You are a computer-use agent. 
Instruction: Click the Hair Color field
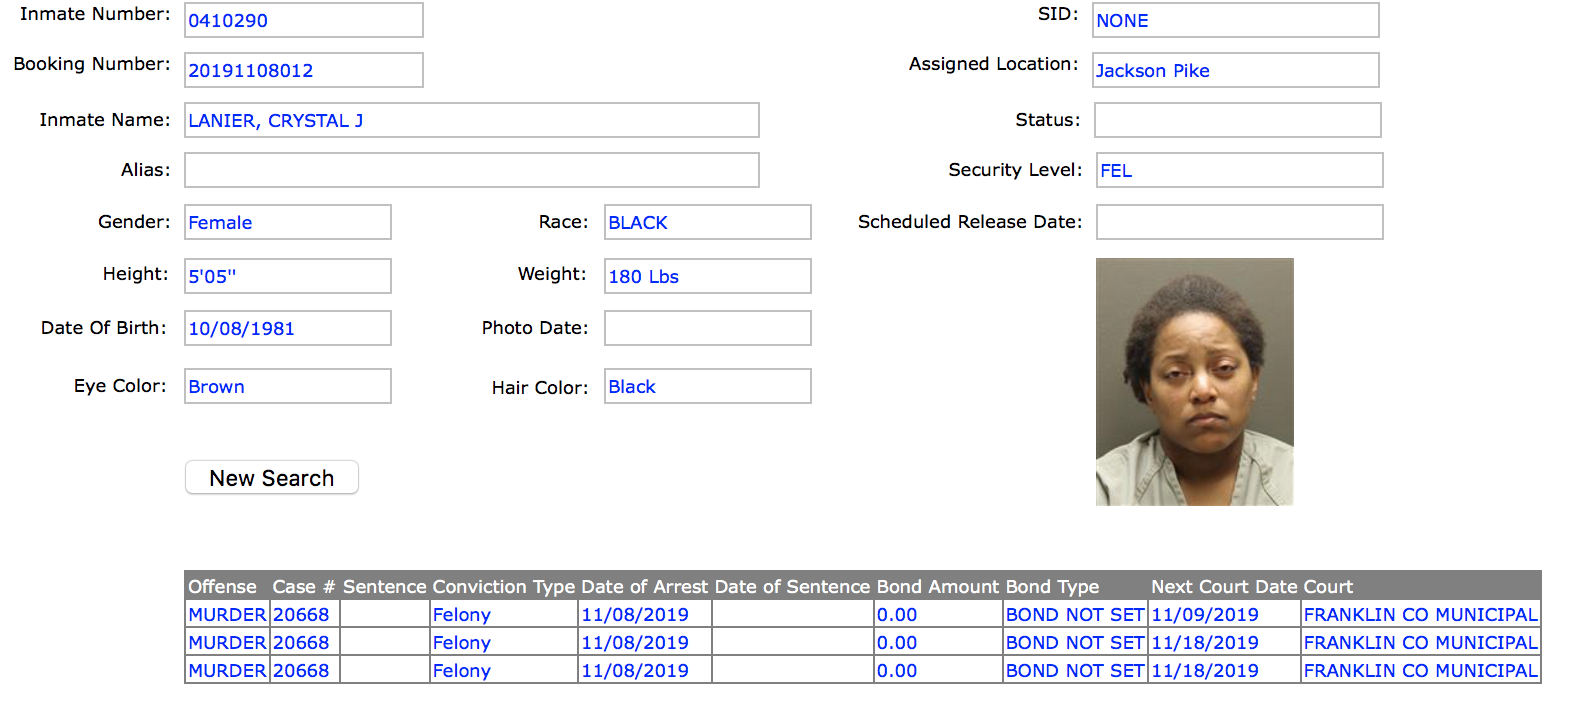(707, 386)
